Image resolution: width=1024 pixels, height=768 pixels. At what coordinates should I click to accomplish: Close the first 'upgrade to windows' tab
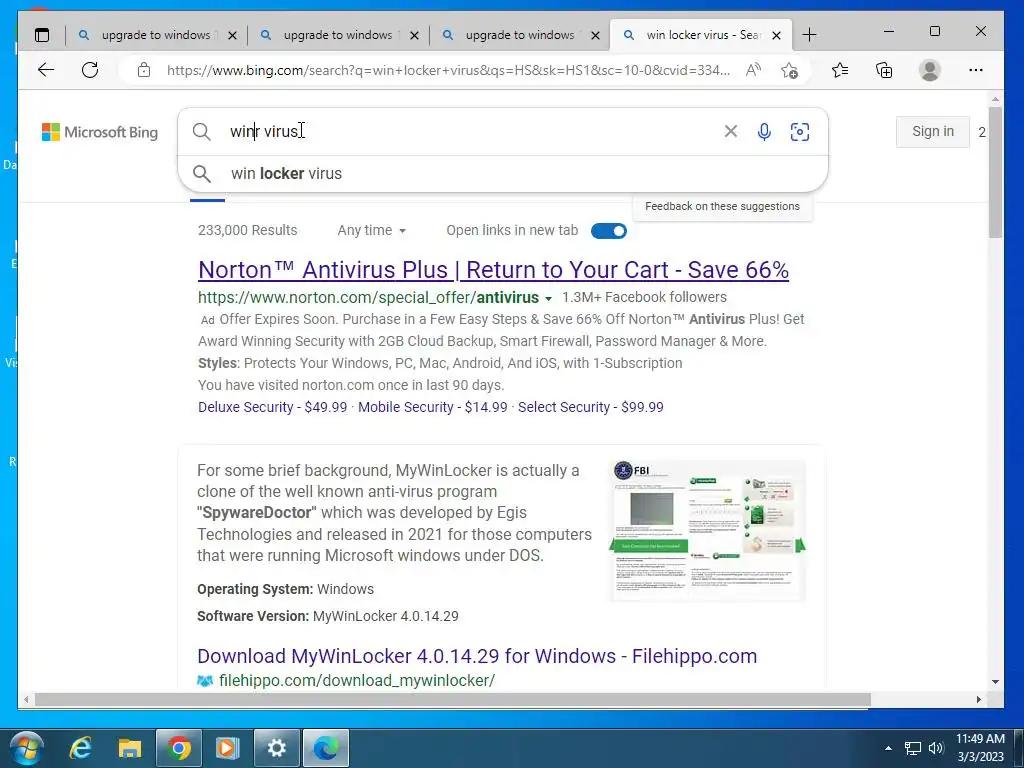tap(232, 35)
